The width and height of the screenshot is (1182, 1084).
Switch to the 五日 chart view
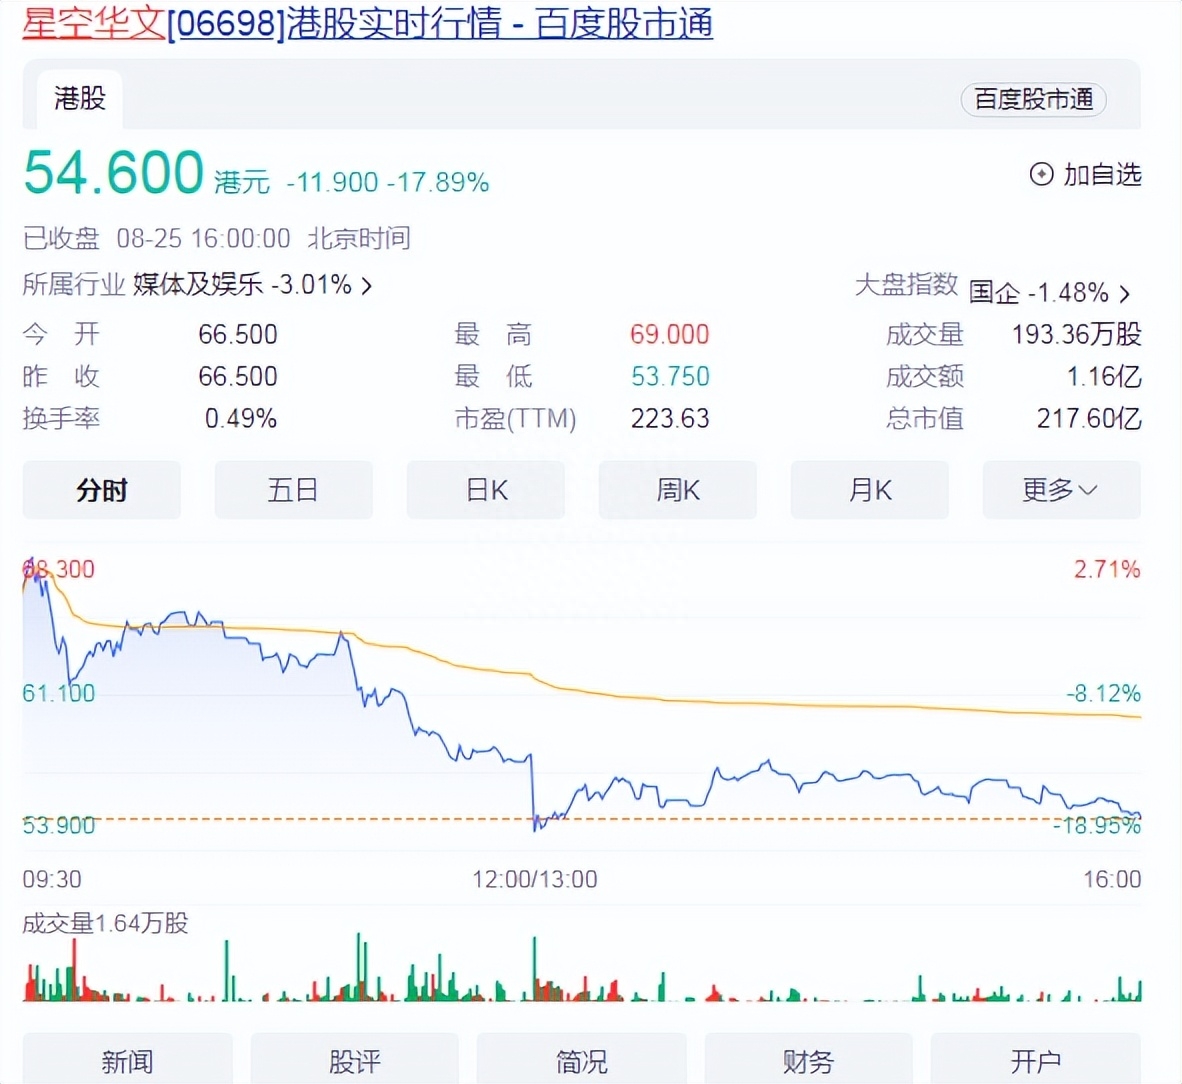tap(293, 490)
